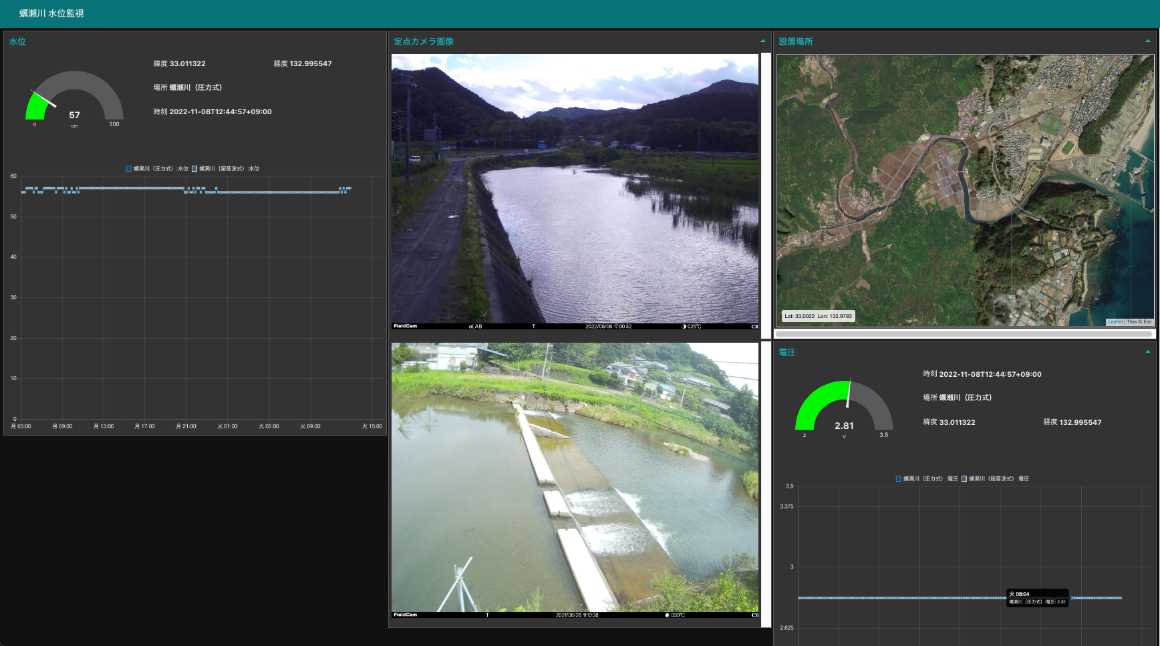Click the weir camera image
This screenshot has height=646, width=1160.
[575, 480]
